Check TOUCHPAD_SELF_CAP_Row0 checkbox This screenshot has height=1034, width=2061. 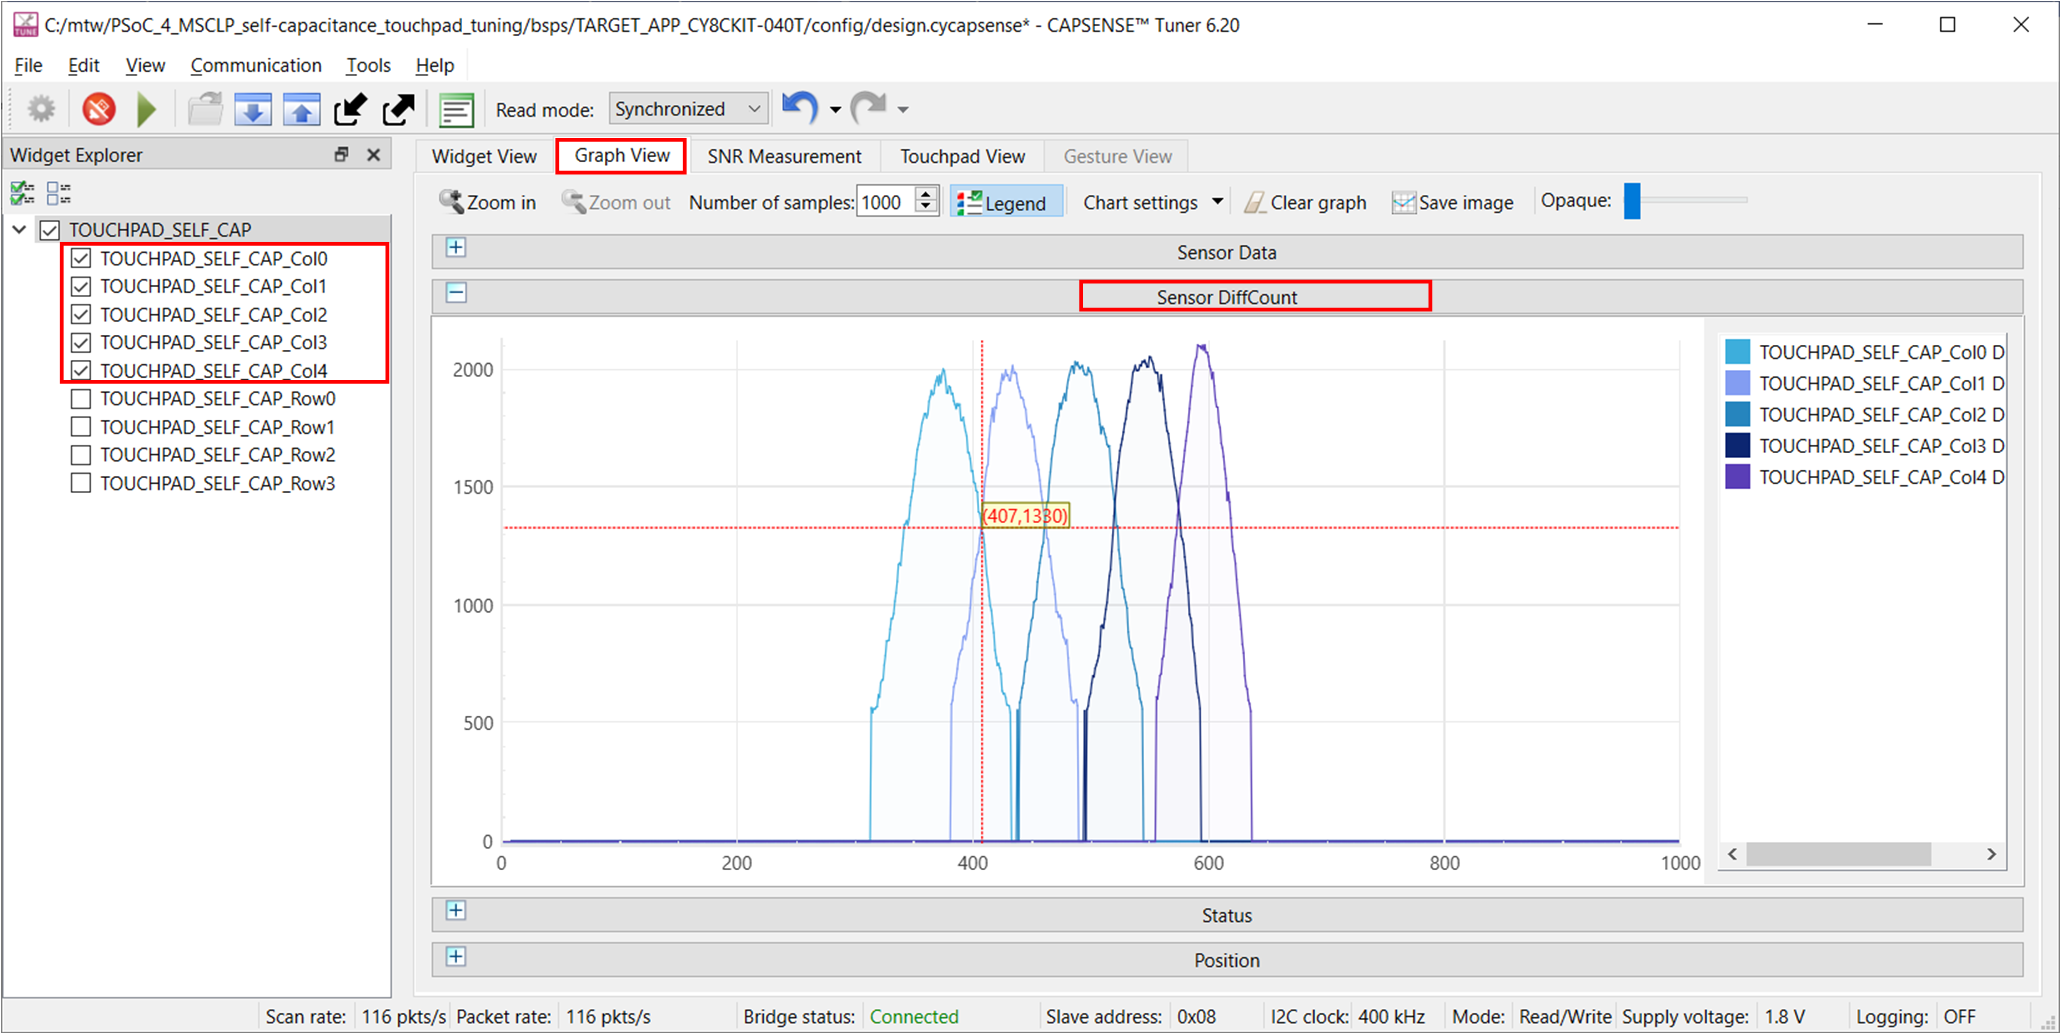81,398
